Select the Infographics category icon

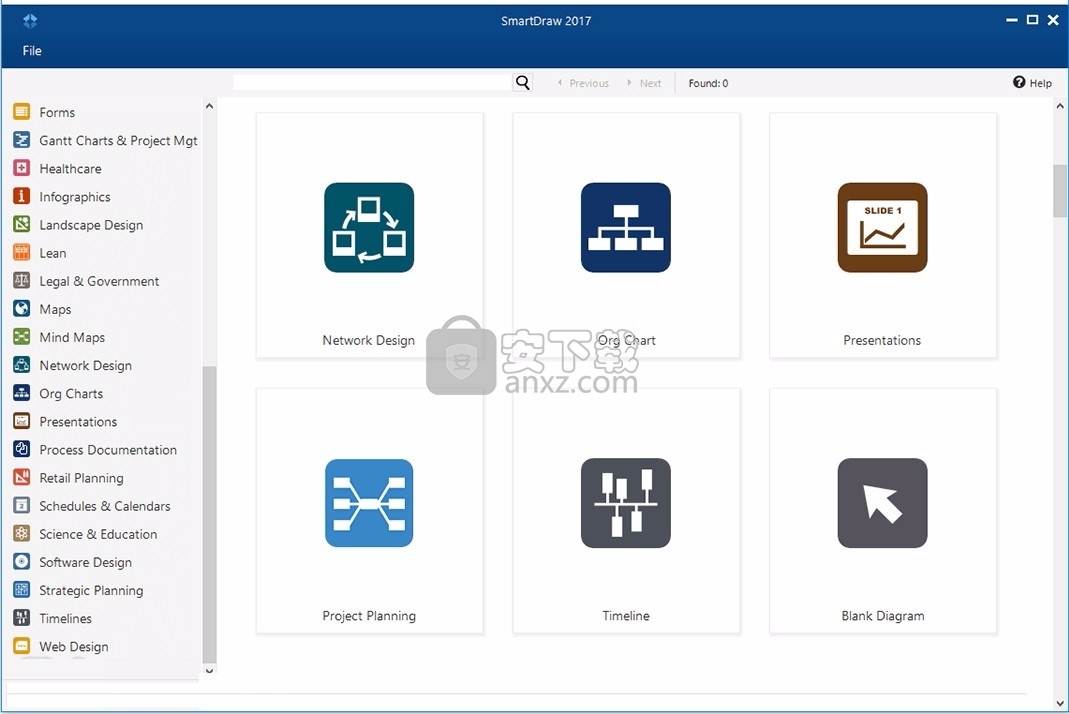click(22, 196)
